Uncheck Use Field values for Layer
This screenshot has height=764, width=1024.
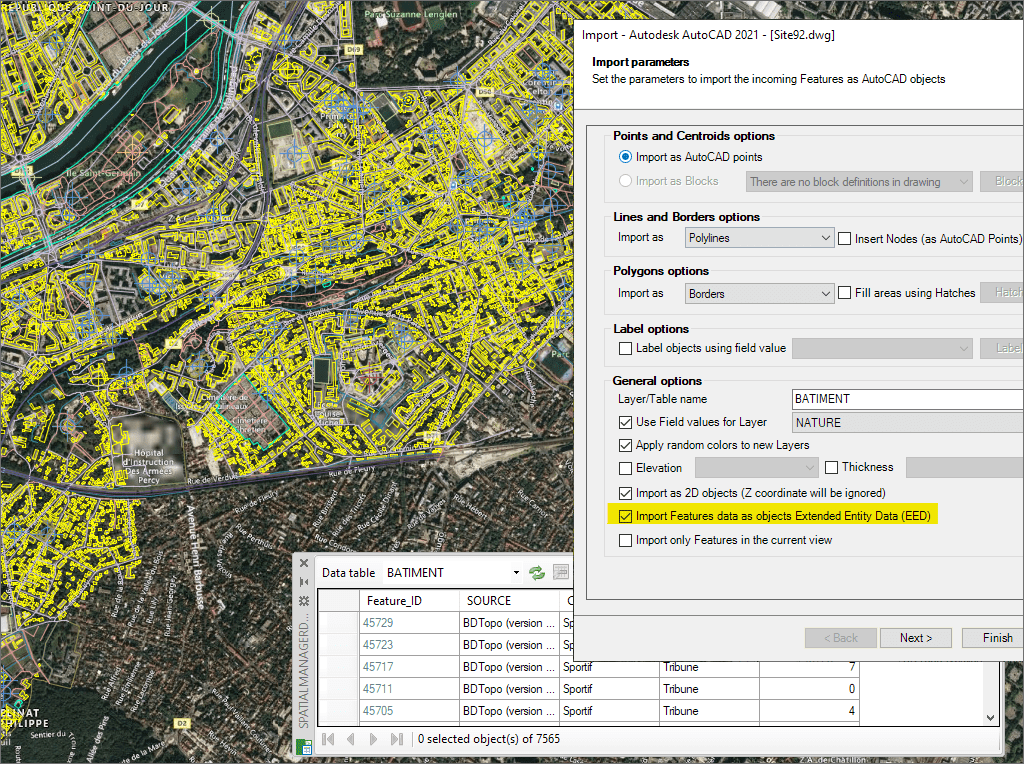pos(625,422)
